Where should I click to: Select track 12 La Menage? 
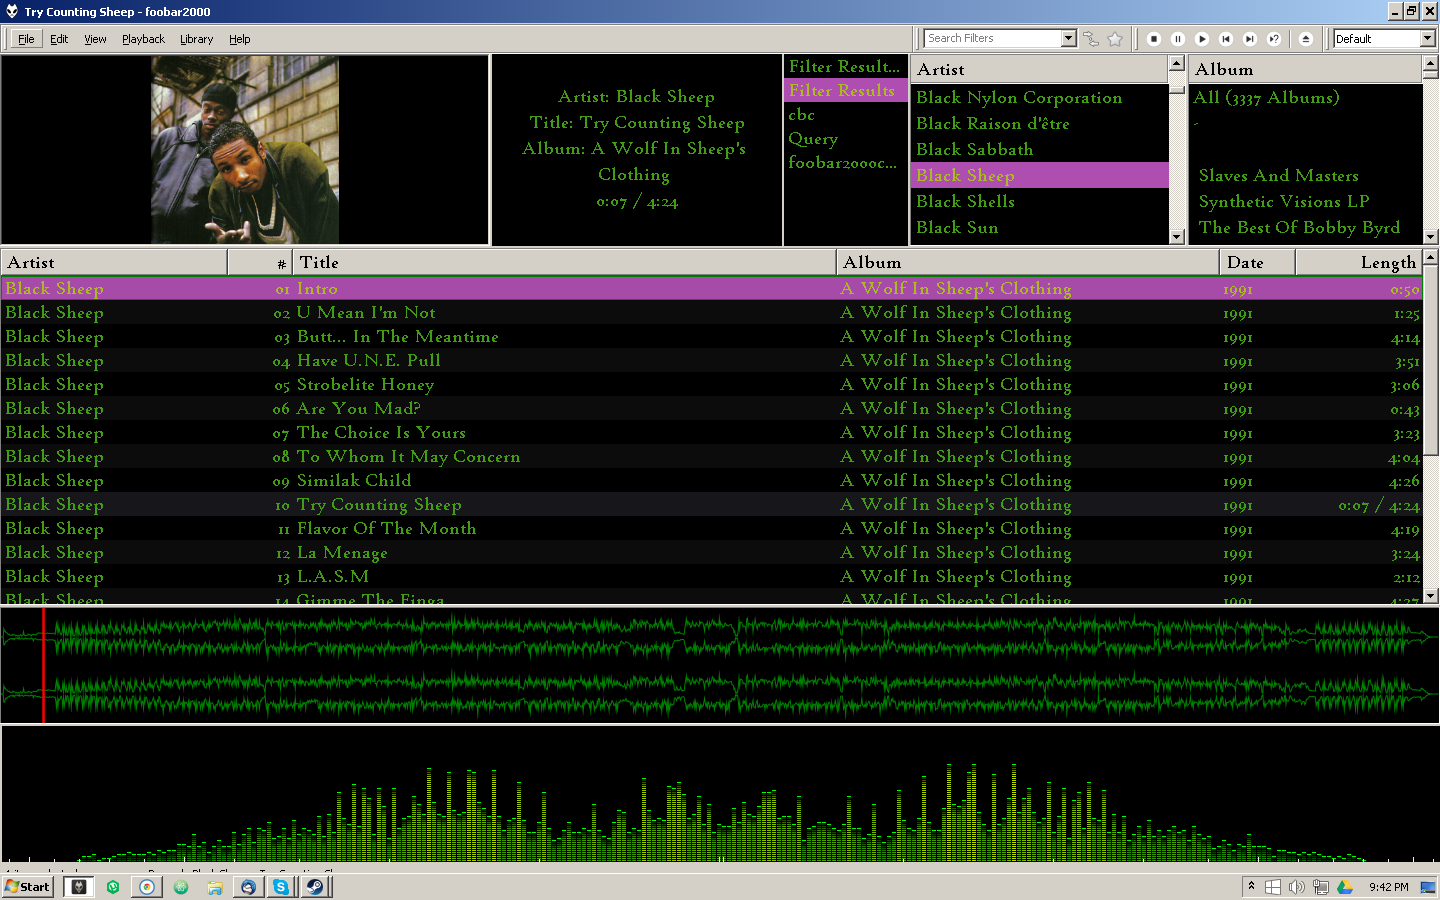(711, 552)
